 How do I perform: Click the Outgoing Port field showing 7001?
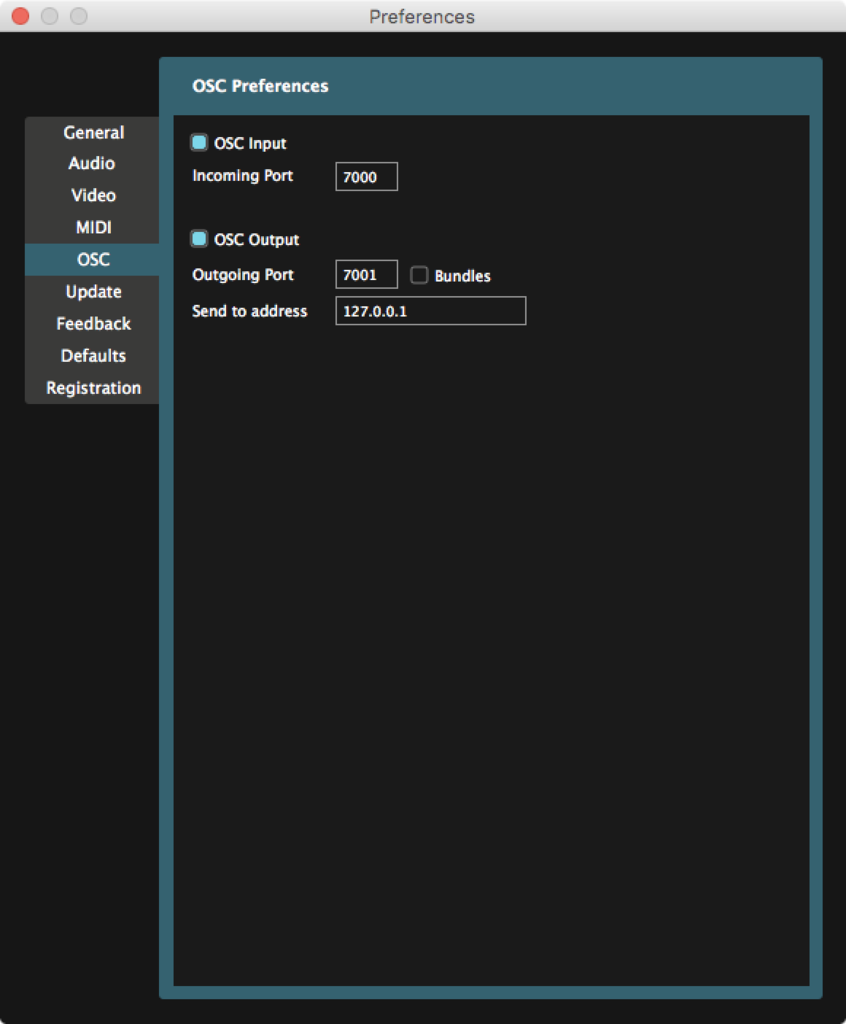click(x=366, y=274)
